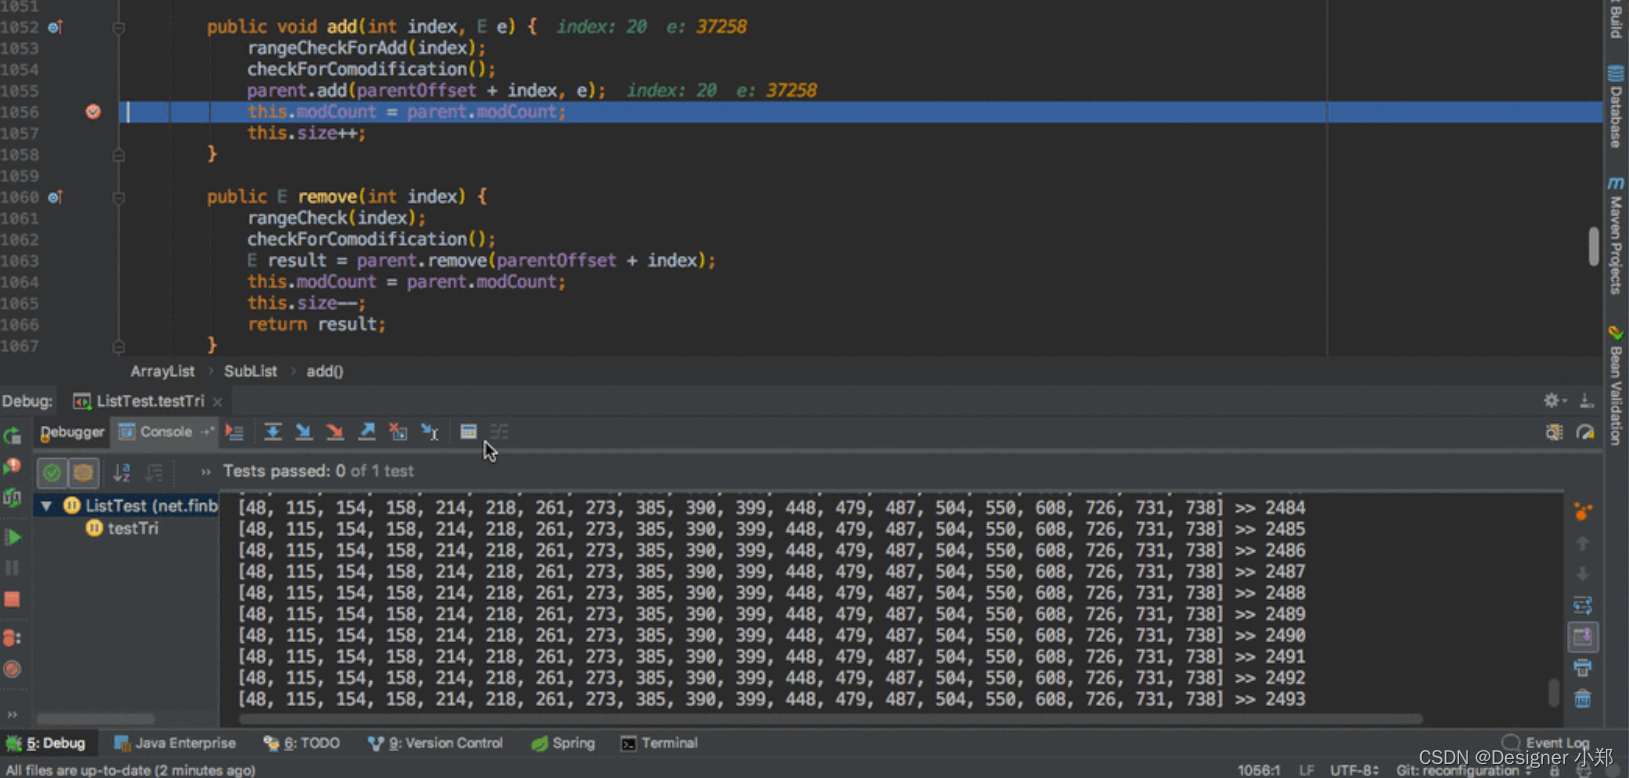This screenshot has width=1629, height=778.
Task: Open 6: TODO tool window
Action: tap(302, 743)
